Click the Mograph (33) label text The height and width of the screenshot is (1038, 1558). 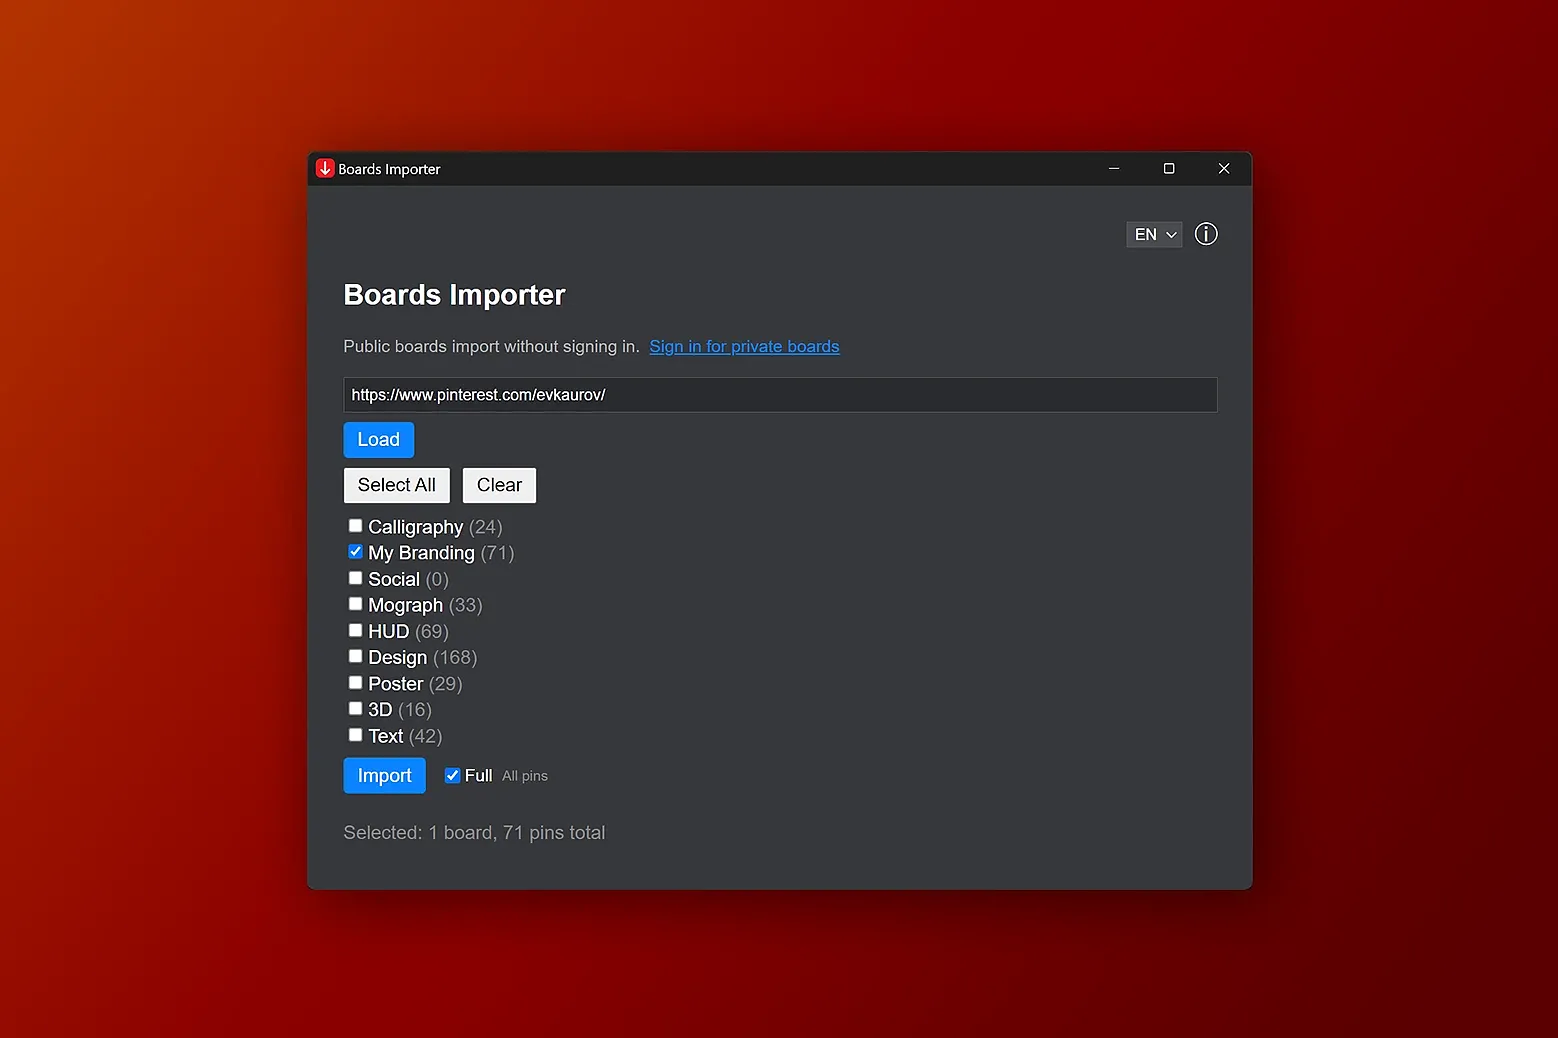(x=425, y=606)
